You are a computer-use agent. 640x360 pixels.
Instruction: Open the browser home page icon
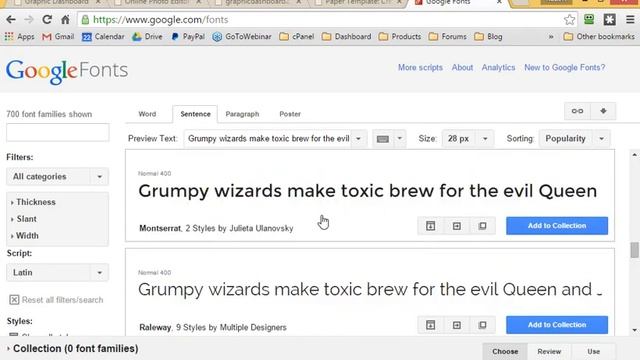(65, 20)
